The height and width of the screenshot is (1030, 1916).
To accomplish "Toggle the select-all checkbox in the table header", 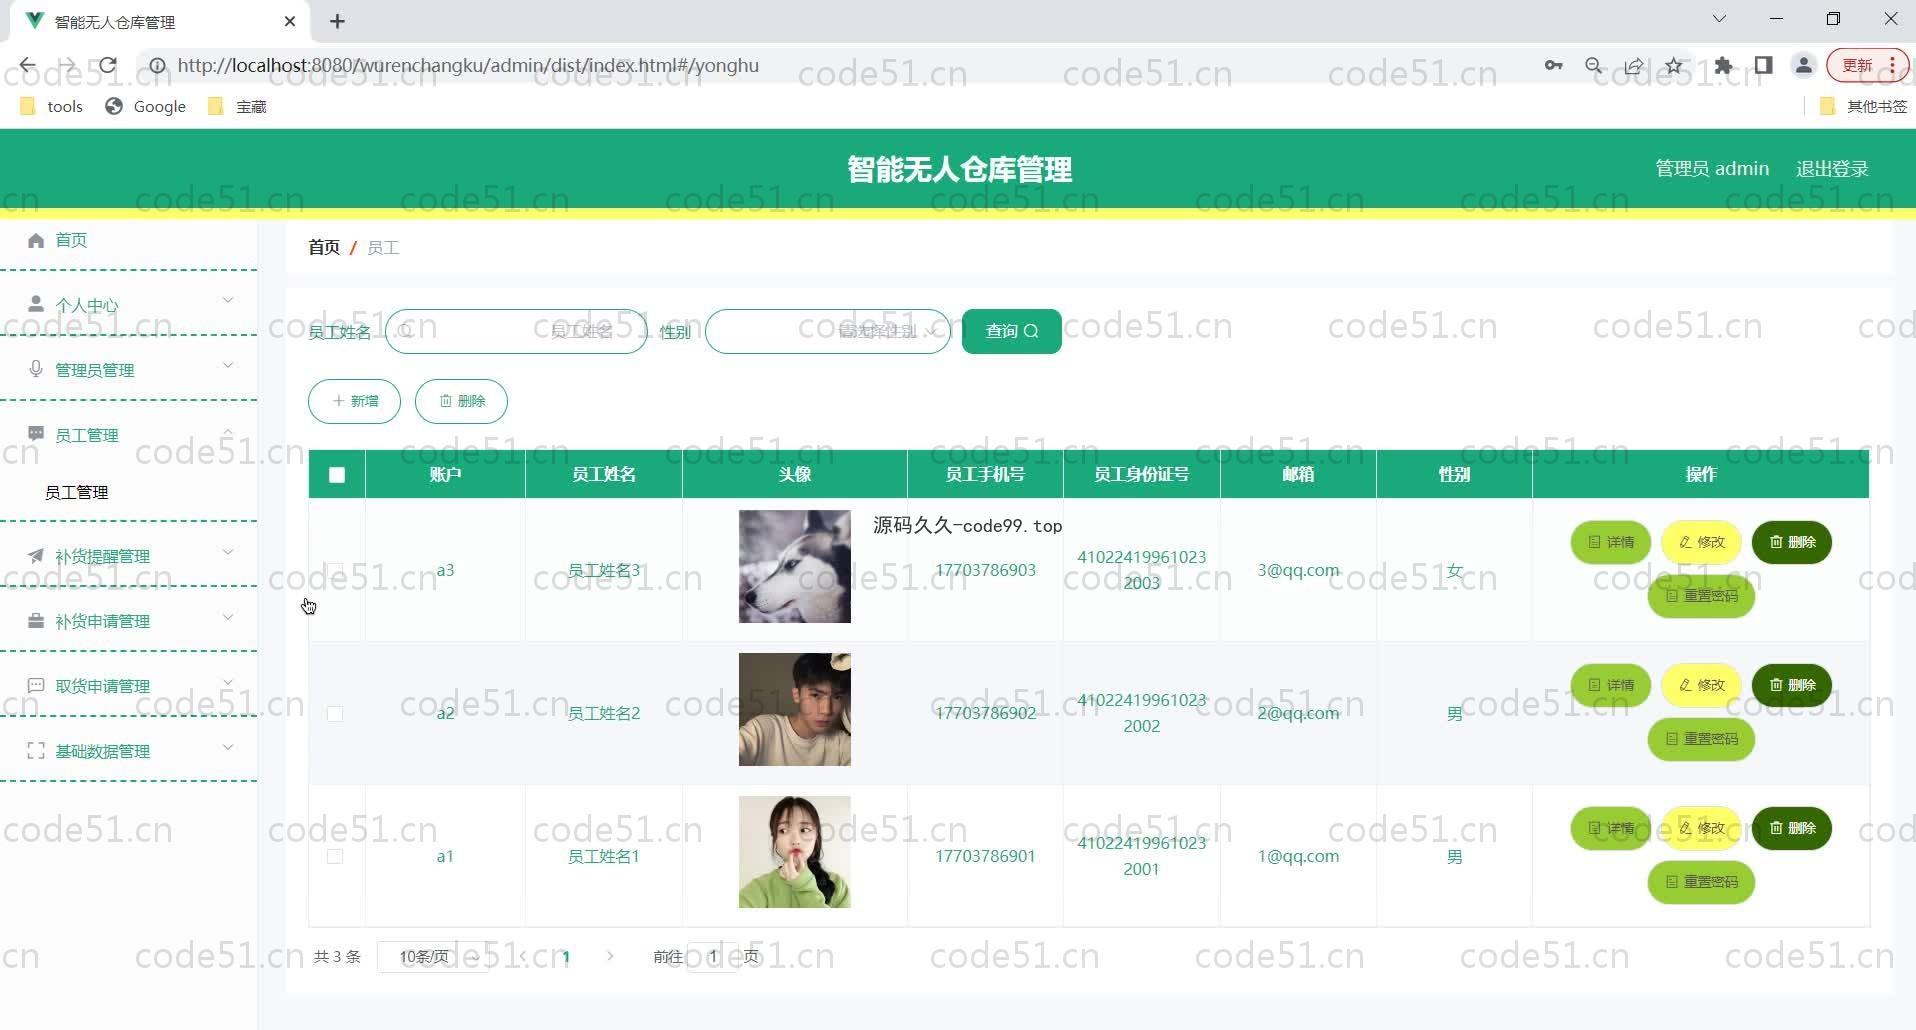I will tap(337, 475).
